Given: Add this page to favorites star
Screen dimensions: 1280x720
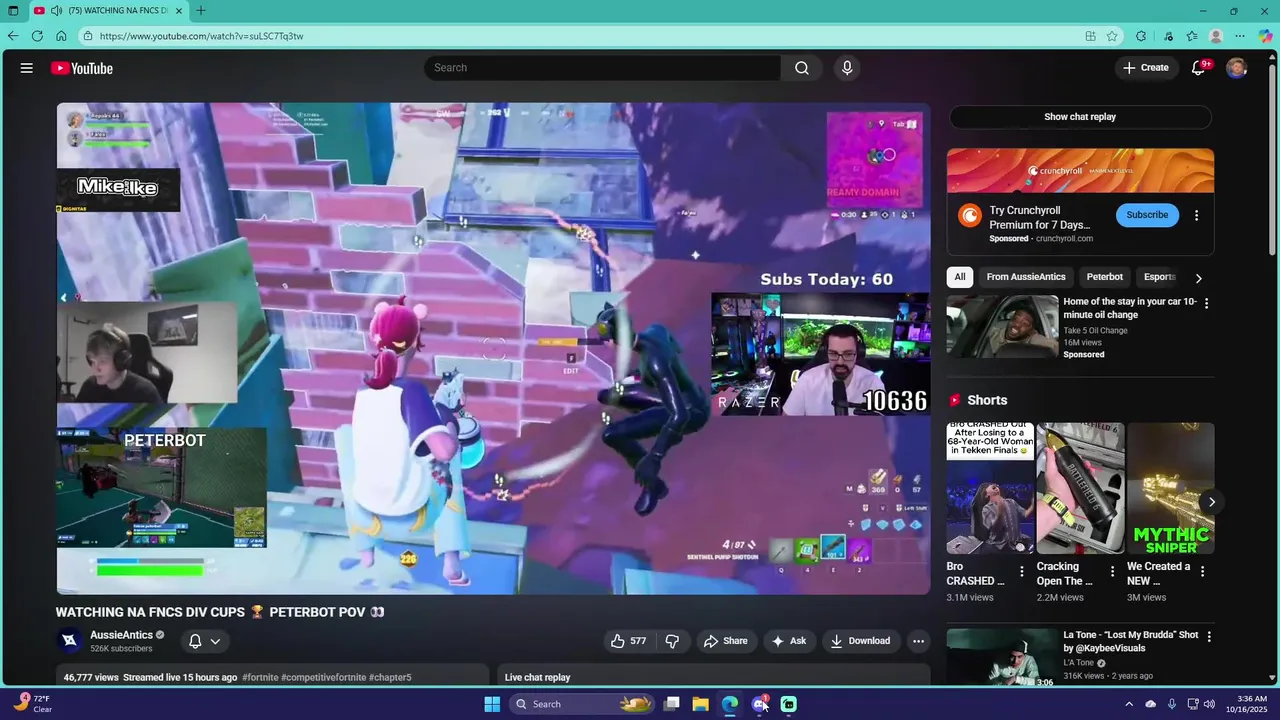Looking at the screenshot, I should point(1112,36).
